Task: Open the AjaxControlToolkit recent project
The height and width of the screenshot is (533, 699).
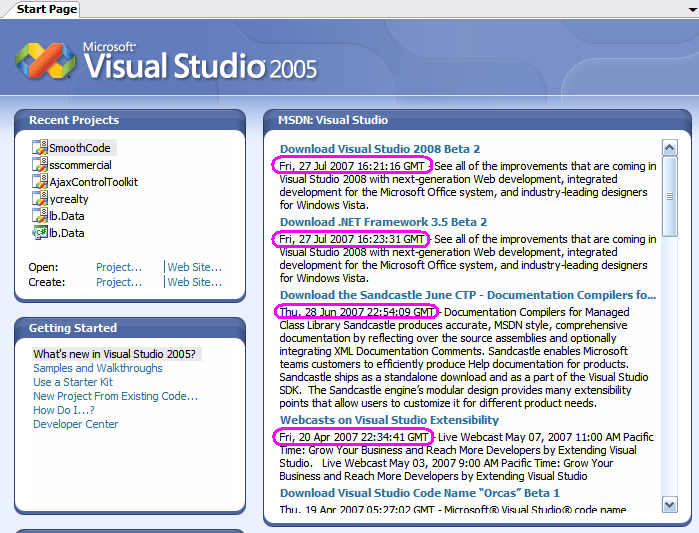Action: (x=94, y=182)
